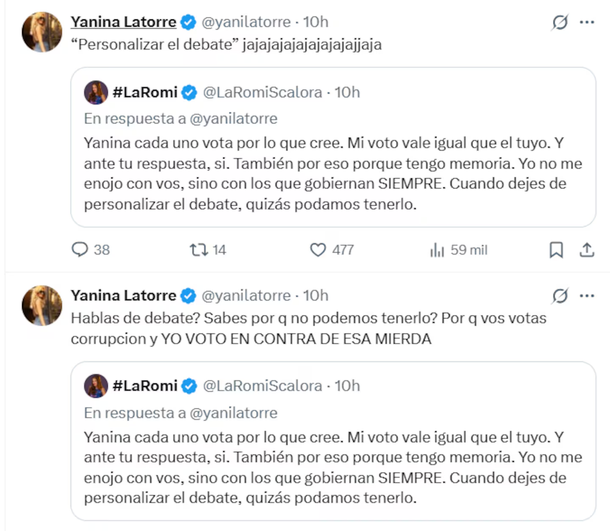Image resolution: width=610 pixels, height=531 pixels.
Task: Click the 10h timestamp of the first tweet
Action: pyautogui.click(x=314, y=22)
